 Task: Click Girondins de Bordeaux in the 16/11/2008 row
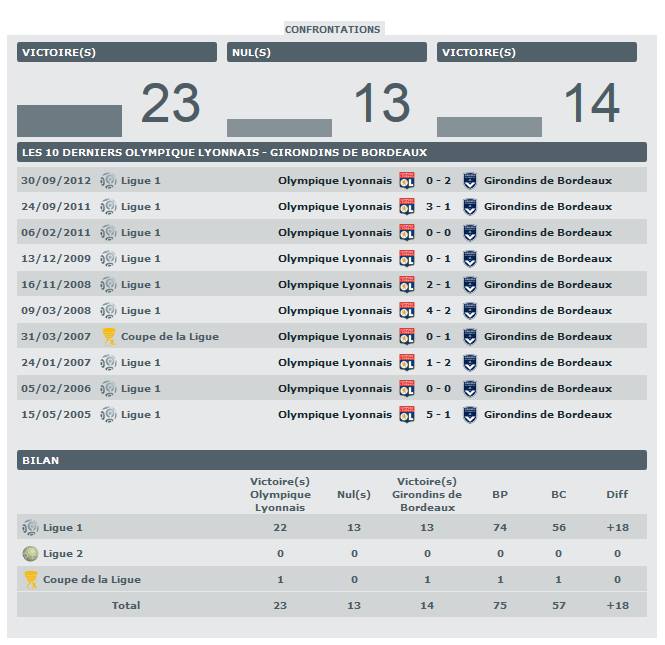(x=547, y=285)
